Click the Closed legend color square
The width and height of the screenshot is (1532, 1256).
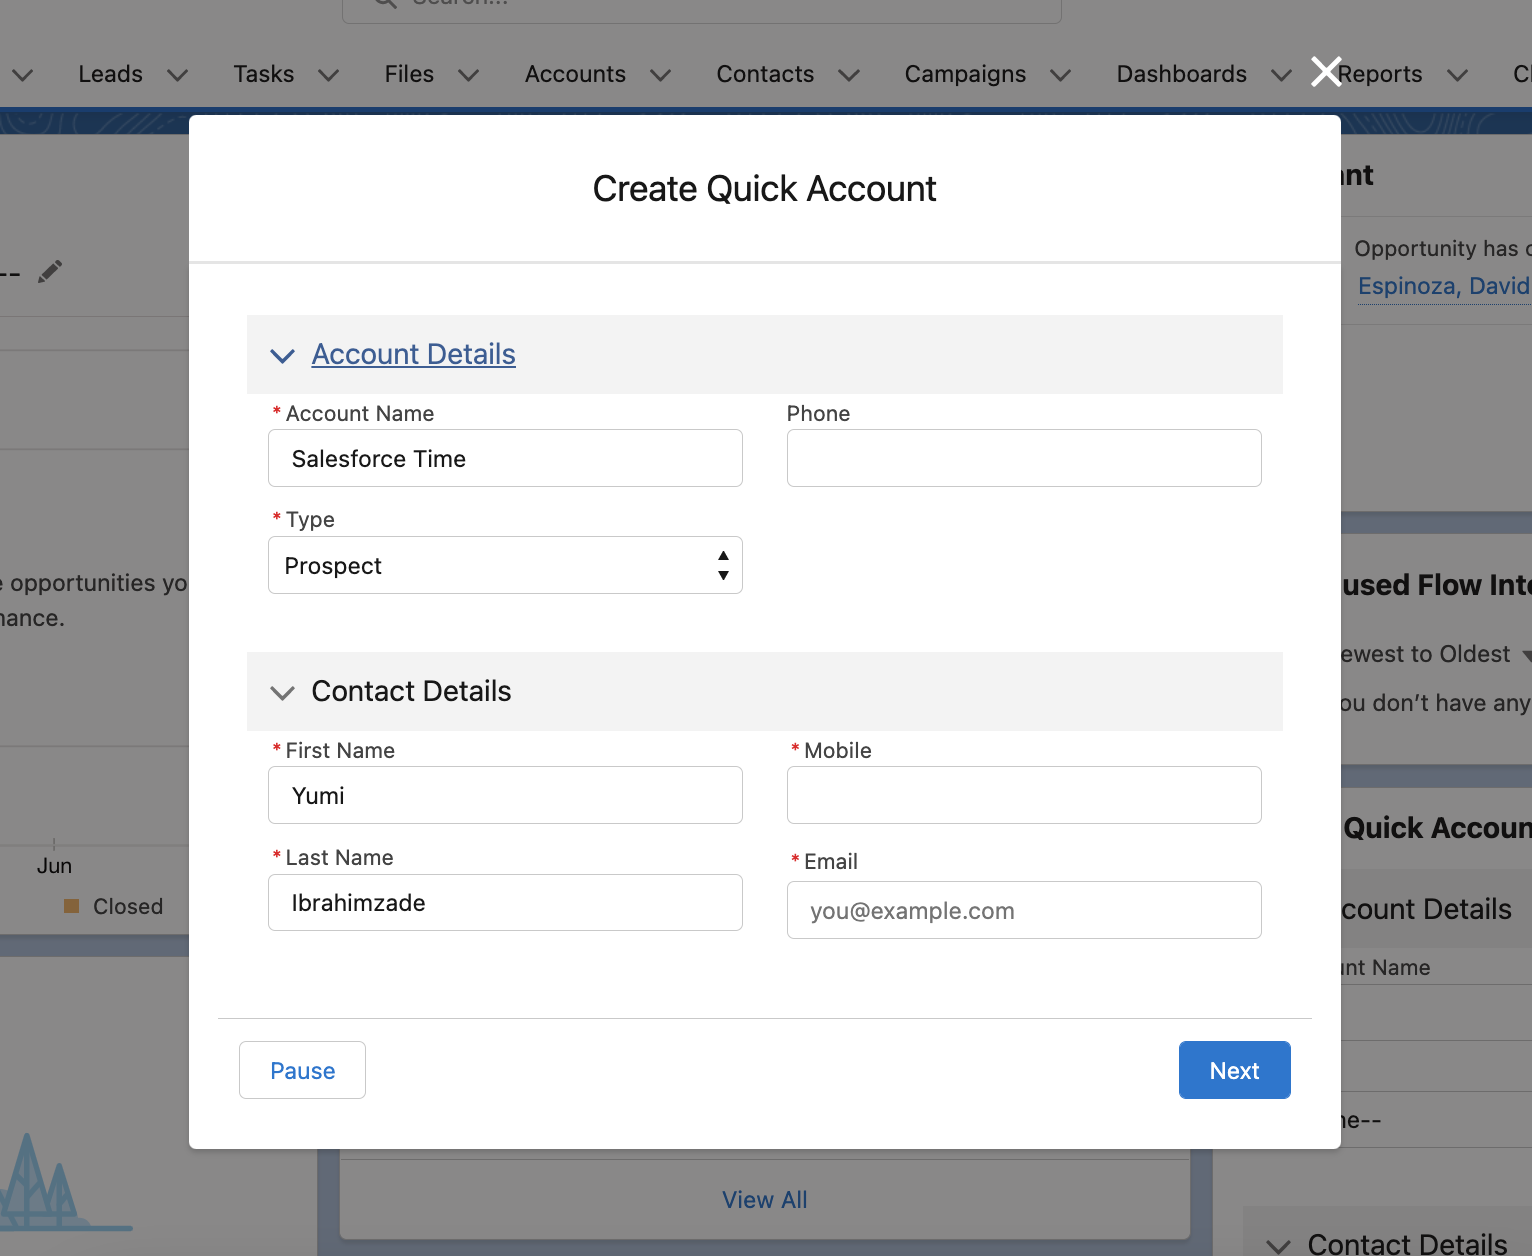[70, 906]
